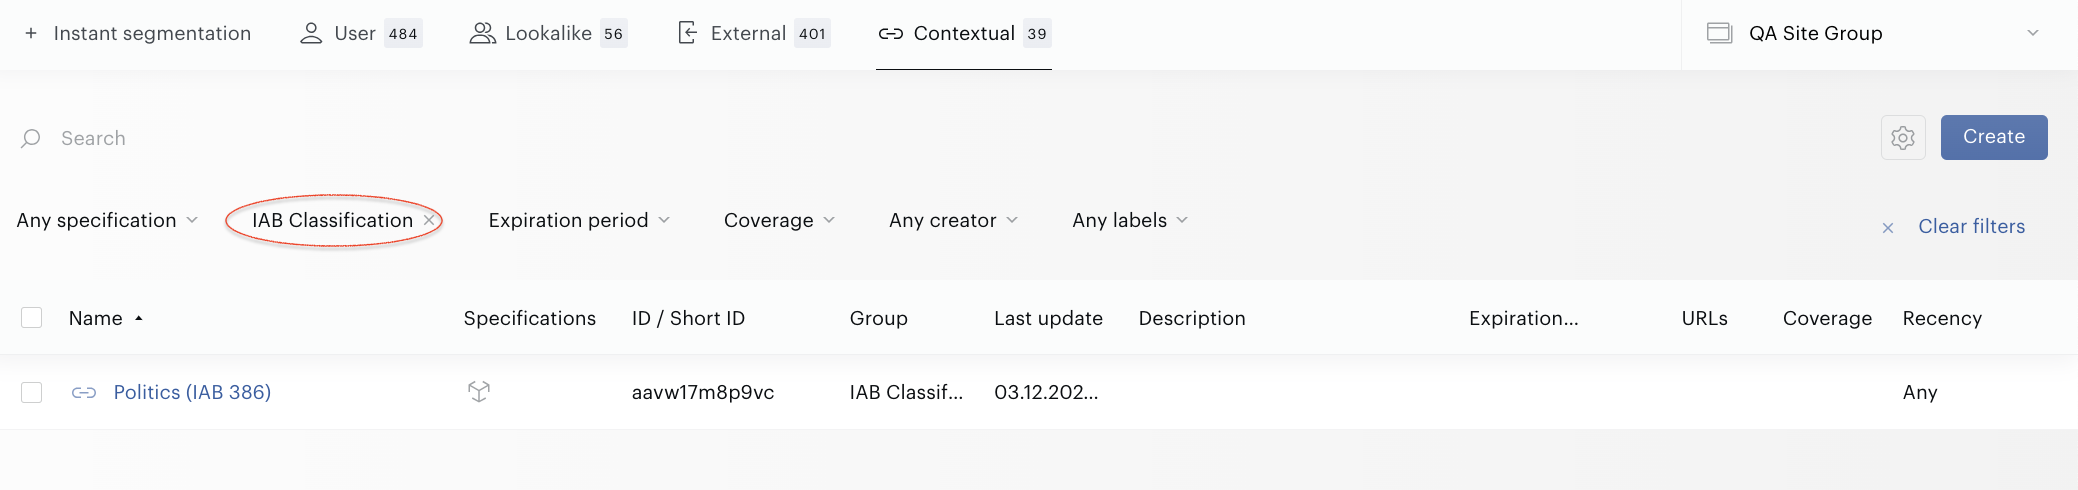Remove the IAB Classification filter with X

[x=429, y=220]
